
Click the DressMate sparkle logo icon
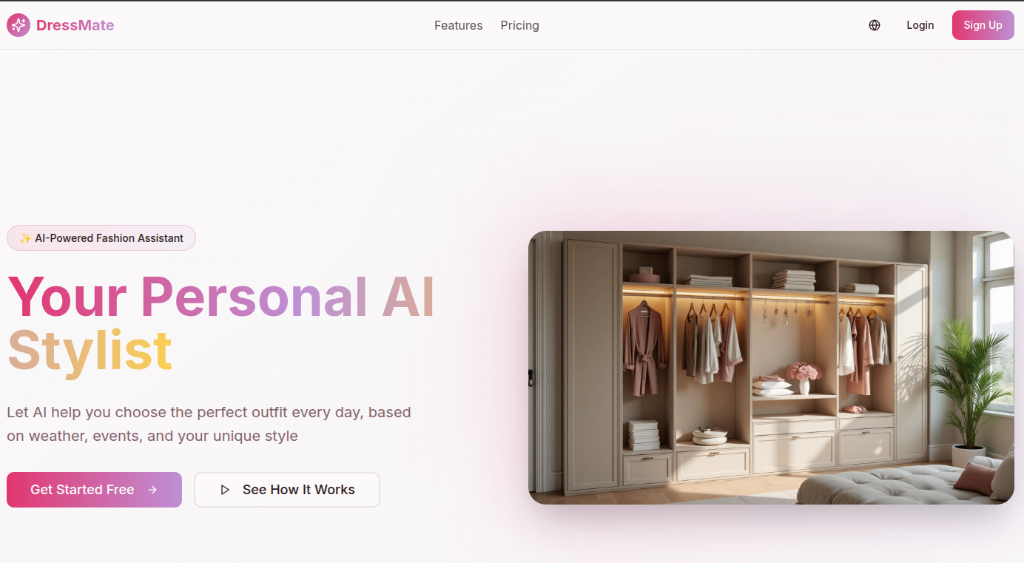pos(18,25)
